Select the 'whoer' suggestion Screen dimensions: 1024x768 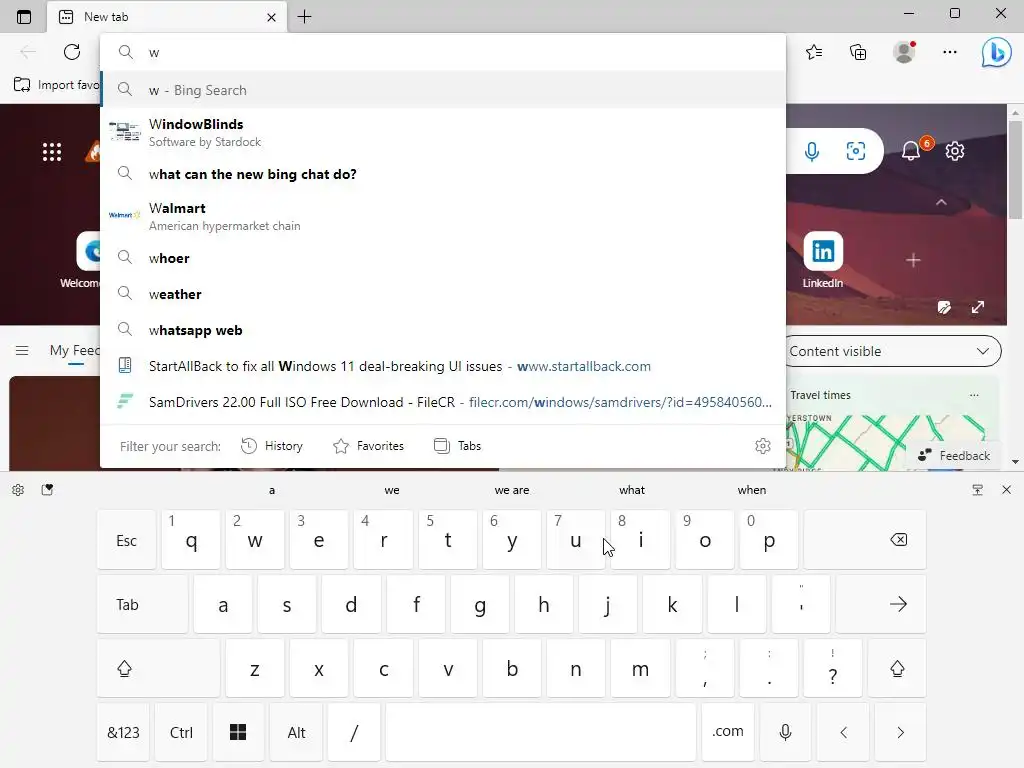pyautogui.click(x=443, y=258)
